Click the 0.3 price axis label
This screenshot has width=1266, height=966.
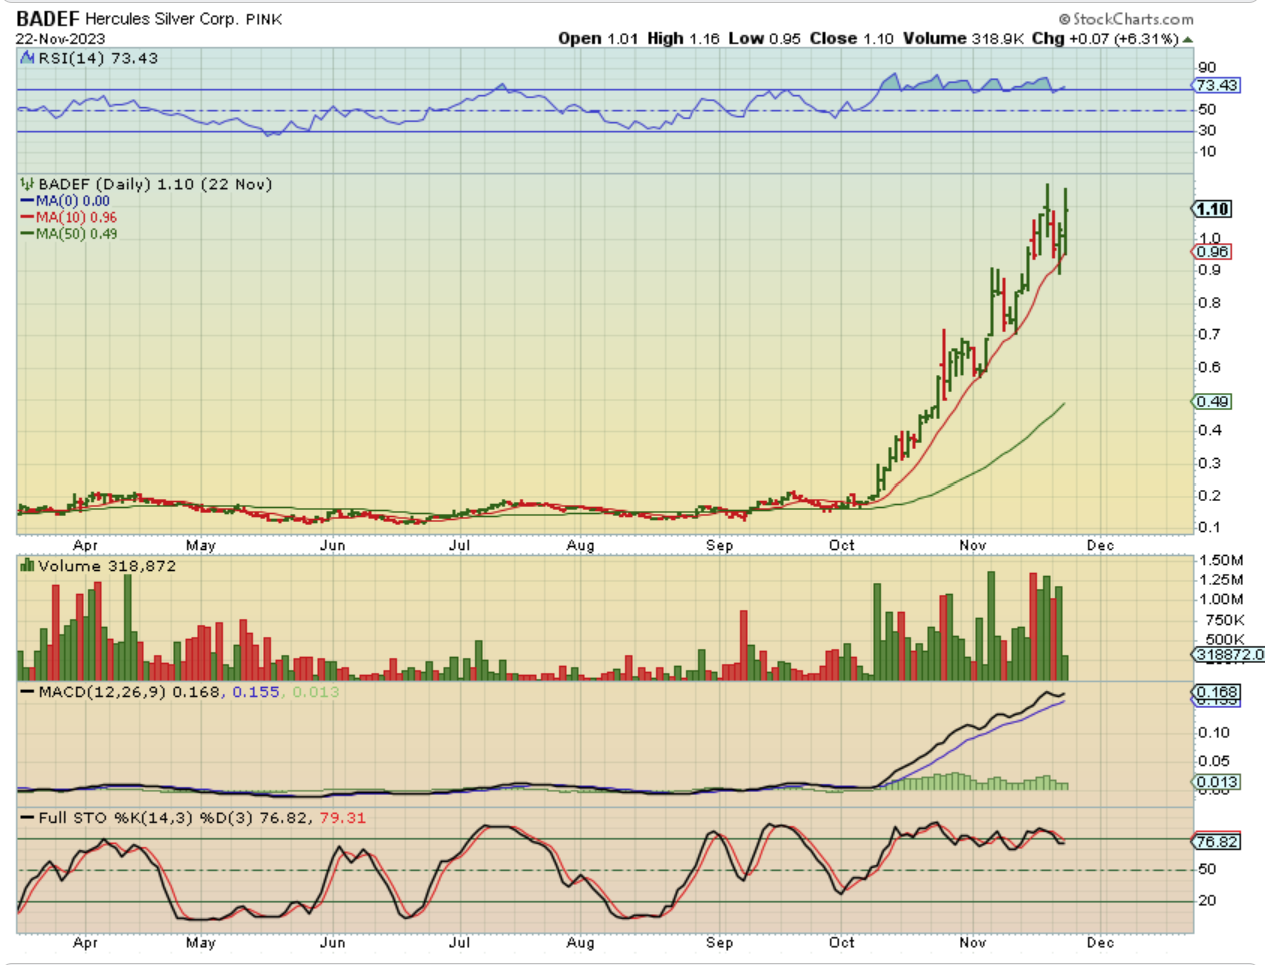pyautogui.click(x=1209, y=464)
